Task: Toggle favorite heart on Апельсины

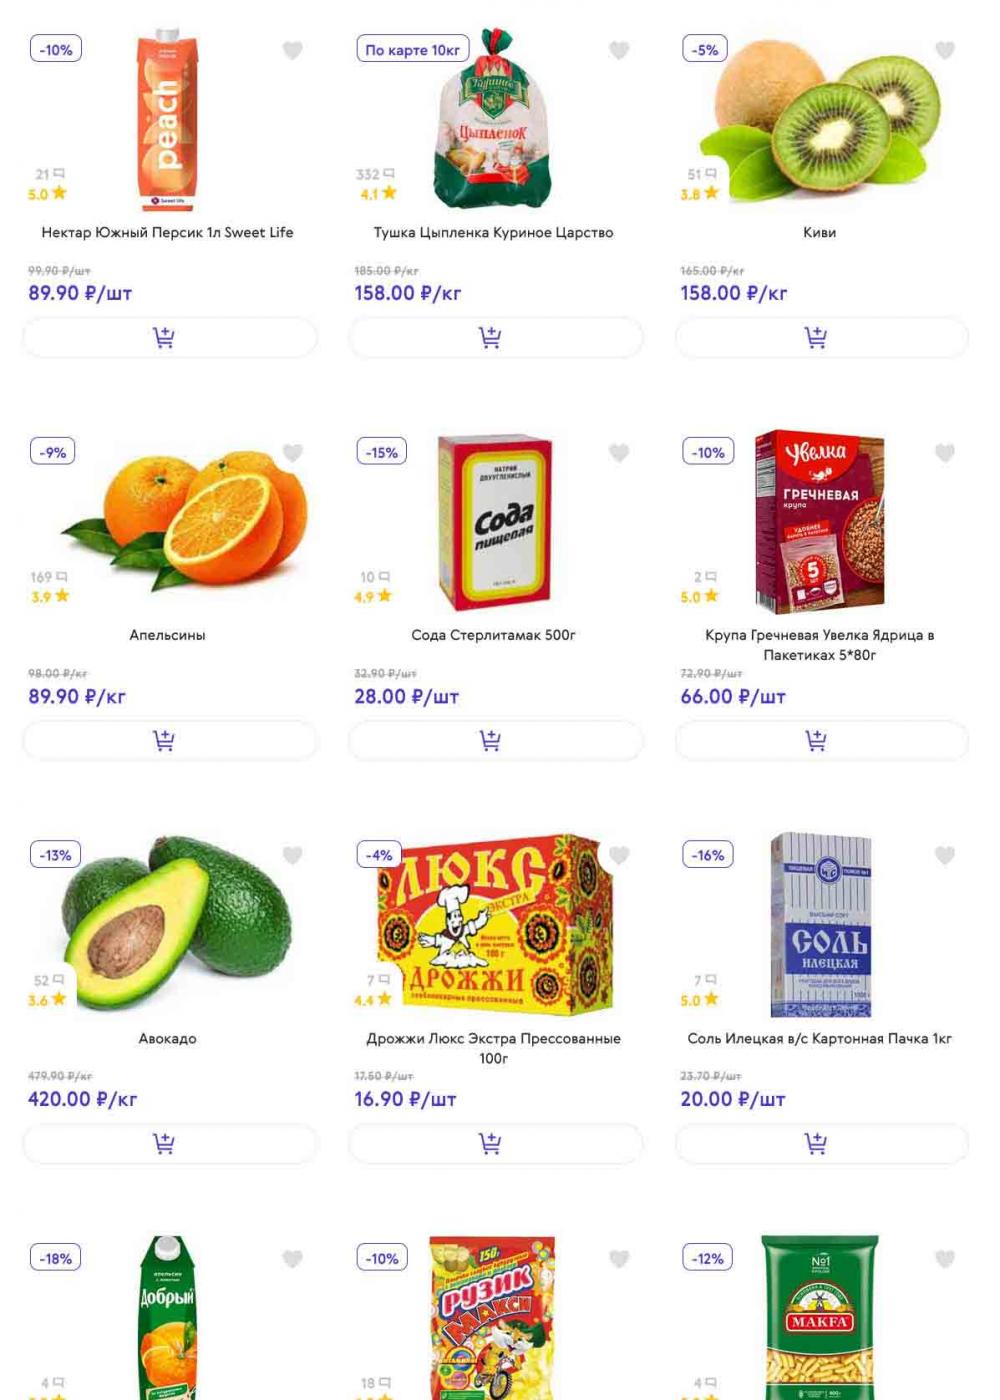Action: (292, 453)
